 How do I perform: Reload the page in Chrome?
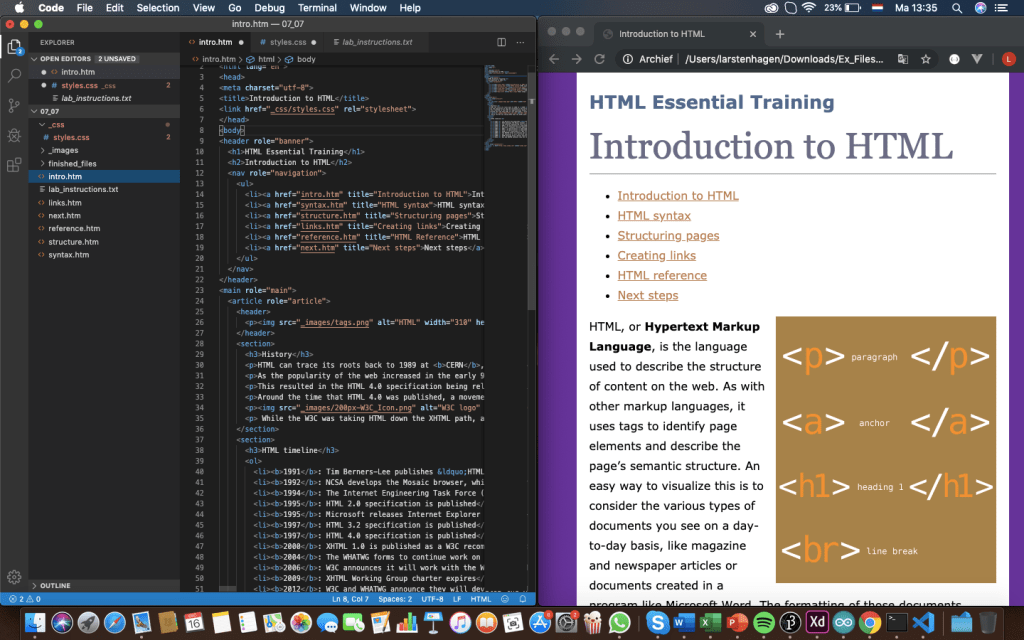click(599, 59)
